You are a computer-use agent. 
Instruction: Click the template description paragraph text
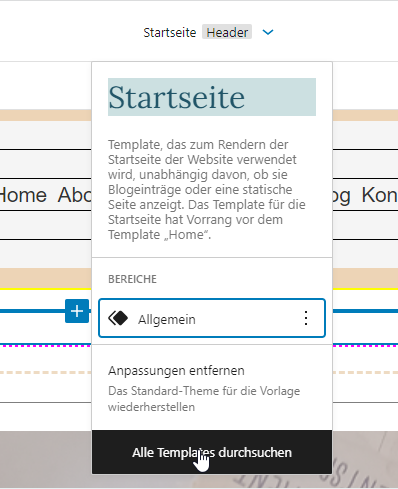tap(207, 189)
